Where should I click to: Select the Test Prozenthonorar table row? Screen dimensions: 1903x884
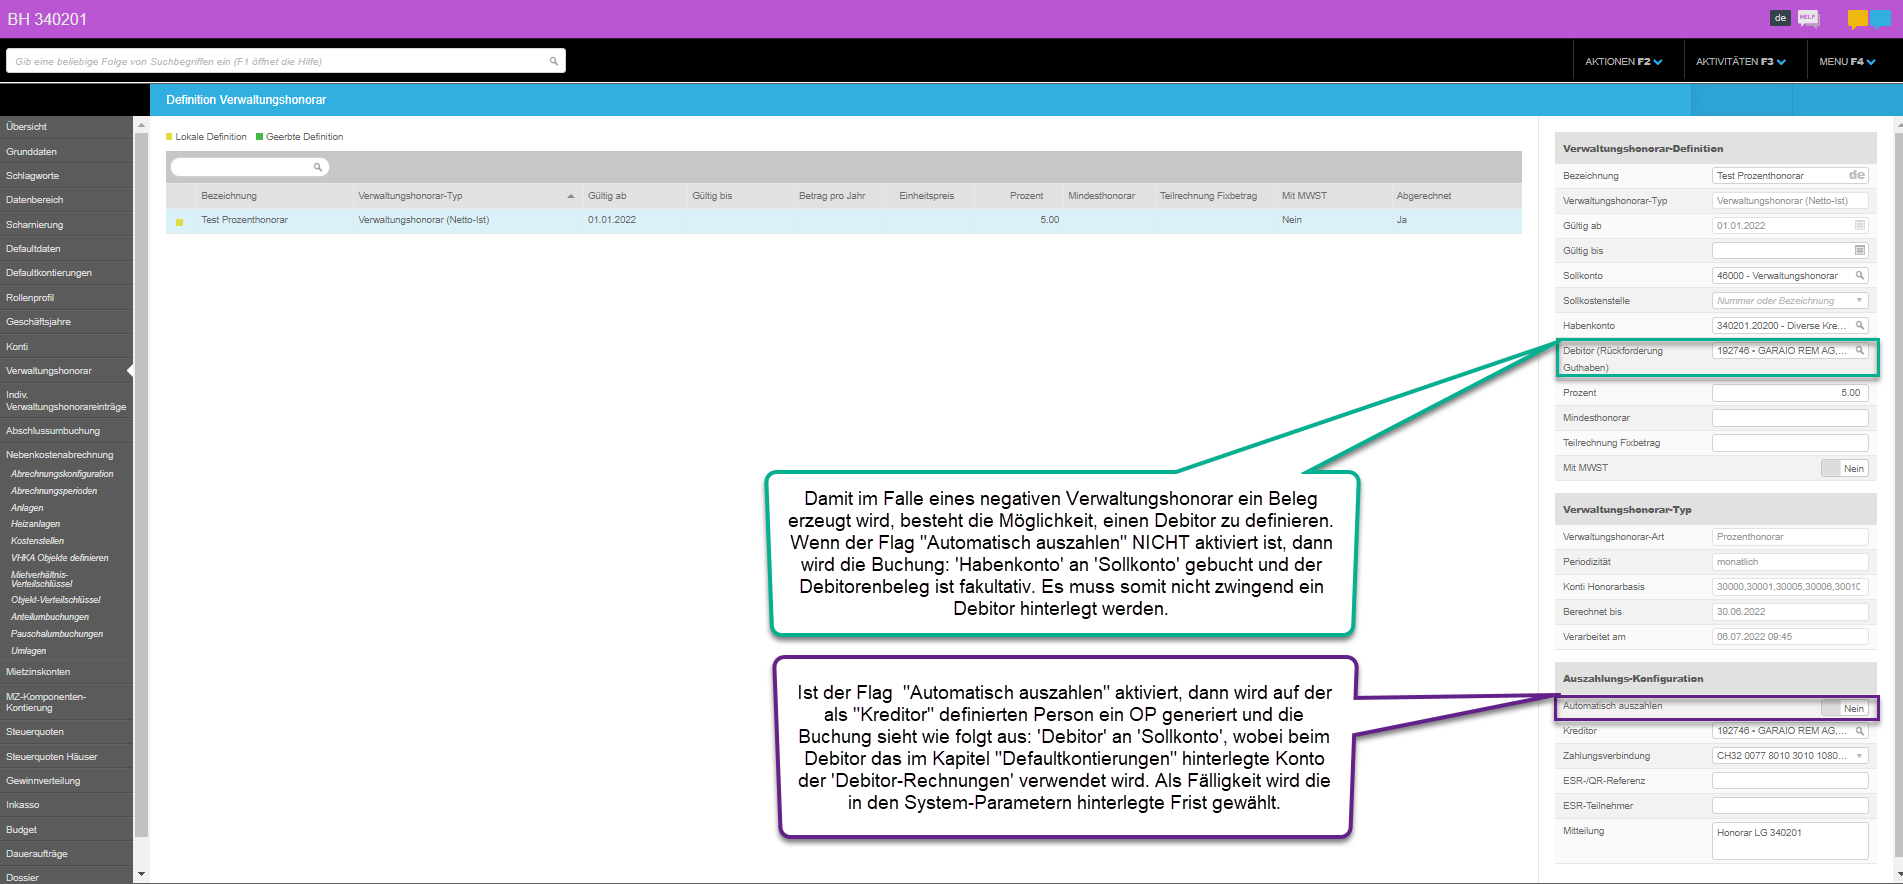point(244,220)
